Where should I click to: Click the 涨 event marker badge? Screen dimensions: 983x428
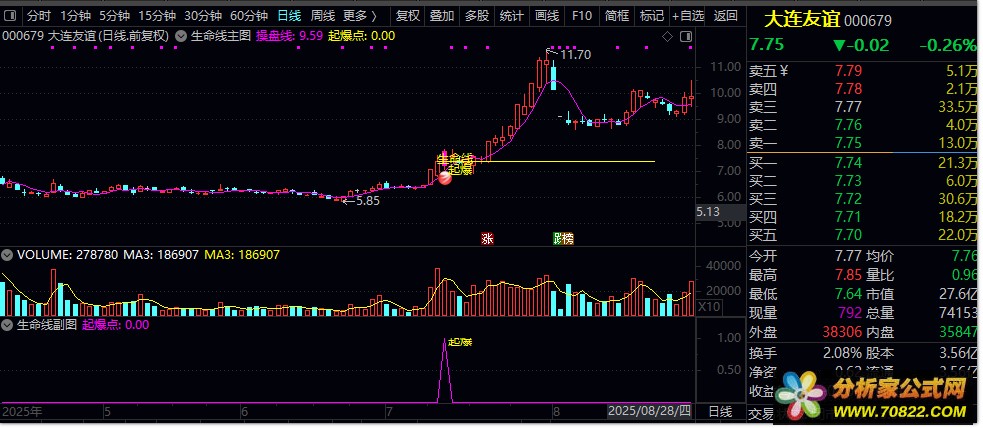487,238
